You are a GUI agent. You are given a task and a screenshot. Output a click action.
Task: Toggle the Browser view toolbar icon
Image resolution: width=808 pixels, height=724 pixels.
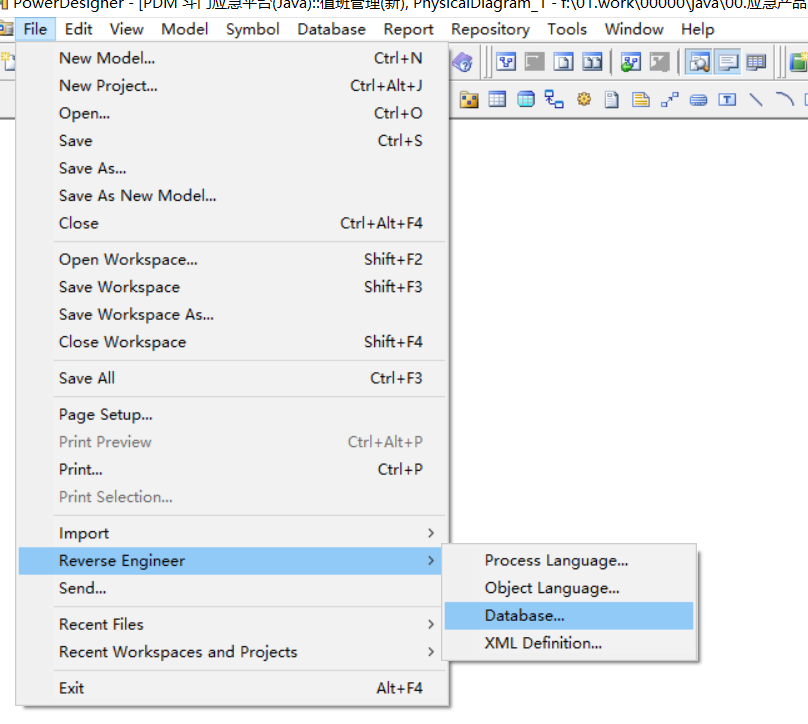pyautogui.click(x=699, y=62)
